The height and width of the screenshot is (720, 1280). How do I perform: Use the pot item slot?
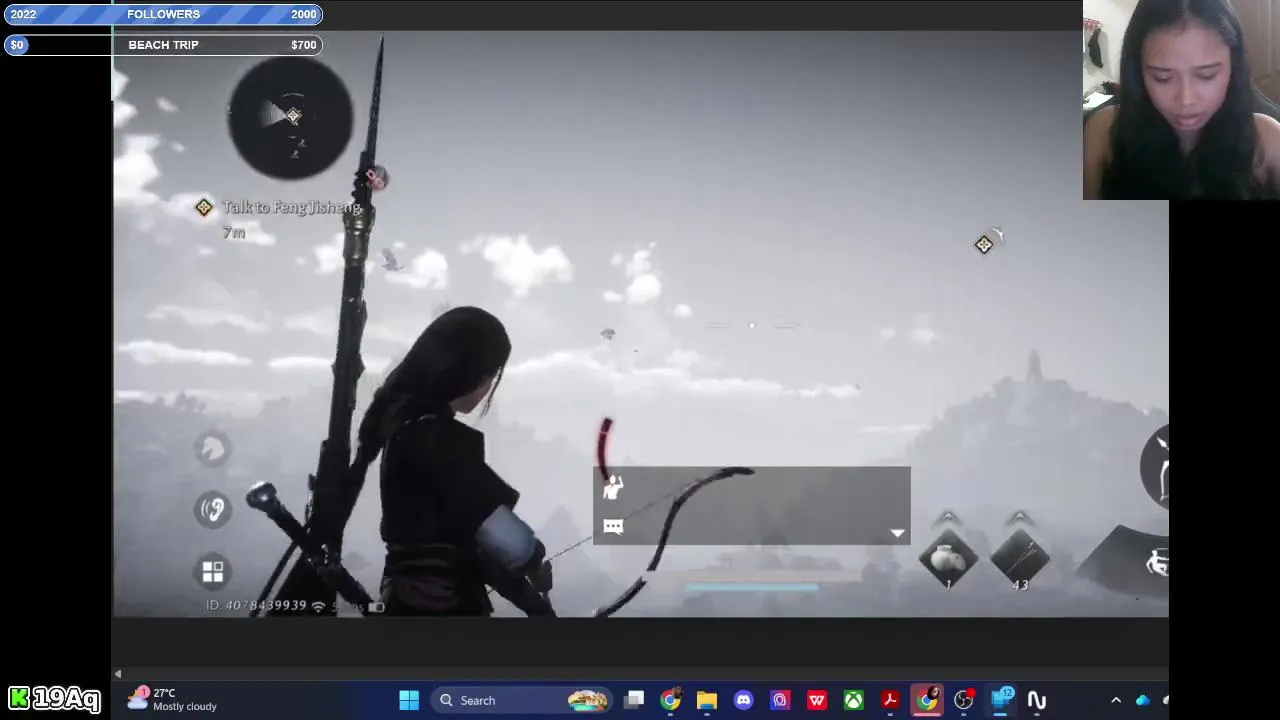[948, 558]
